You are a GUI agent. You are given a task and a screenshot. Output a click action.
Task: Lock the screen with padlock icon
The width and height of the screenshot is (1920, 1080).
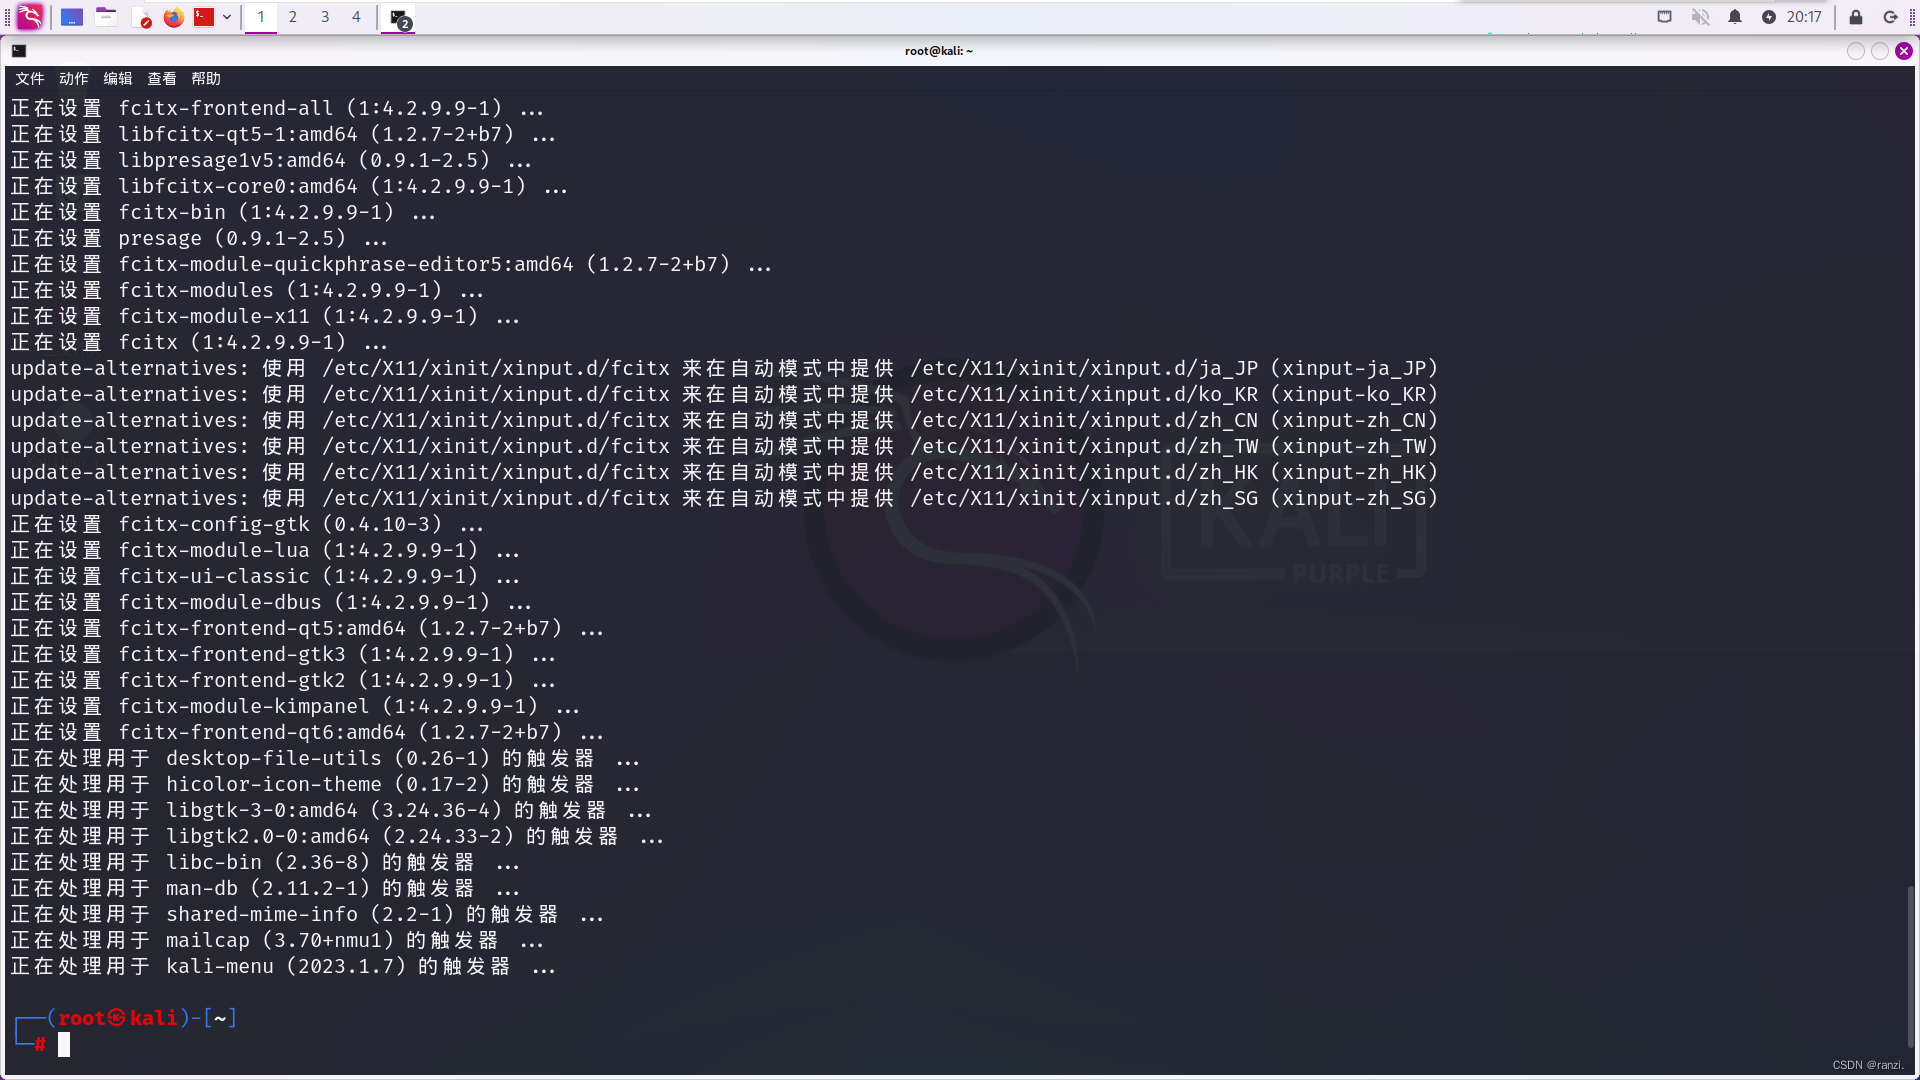pos(1856,17)
